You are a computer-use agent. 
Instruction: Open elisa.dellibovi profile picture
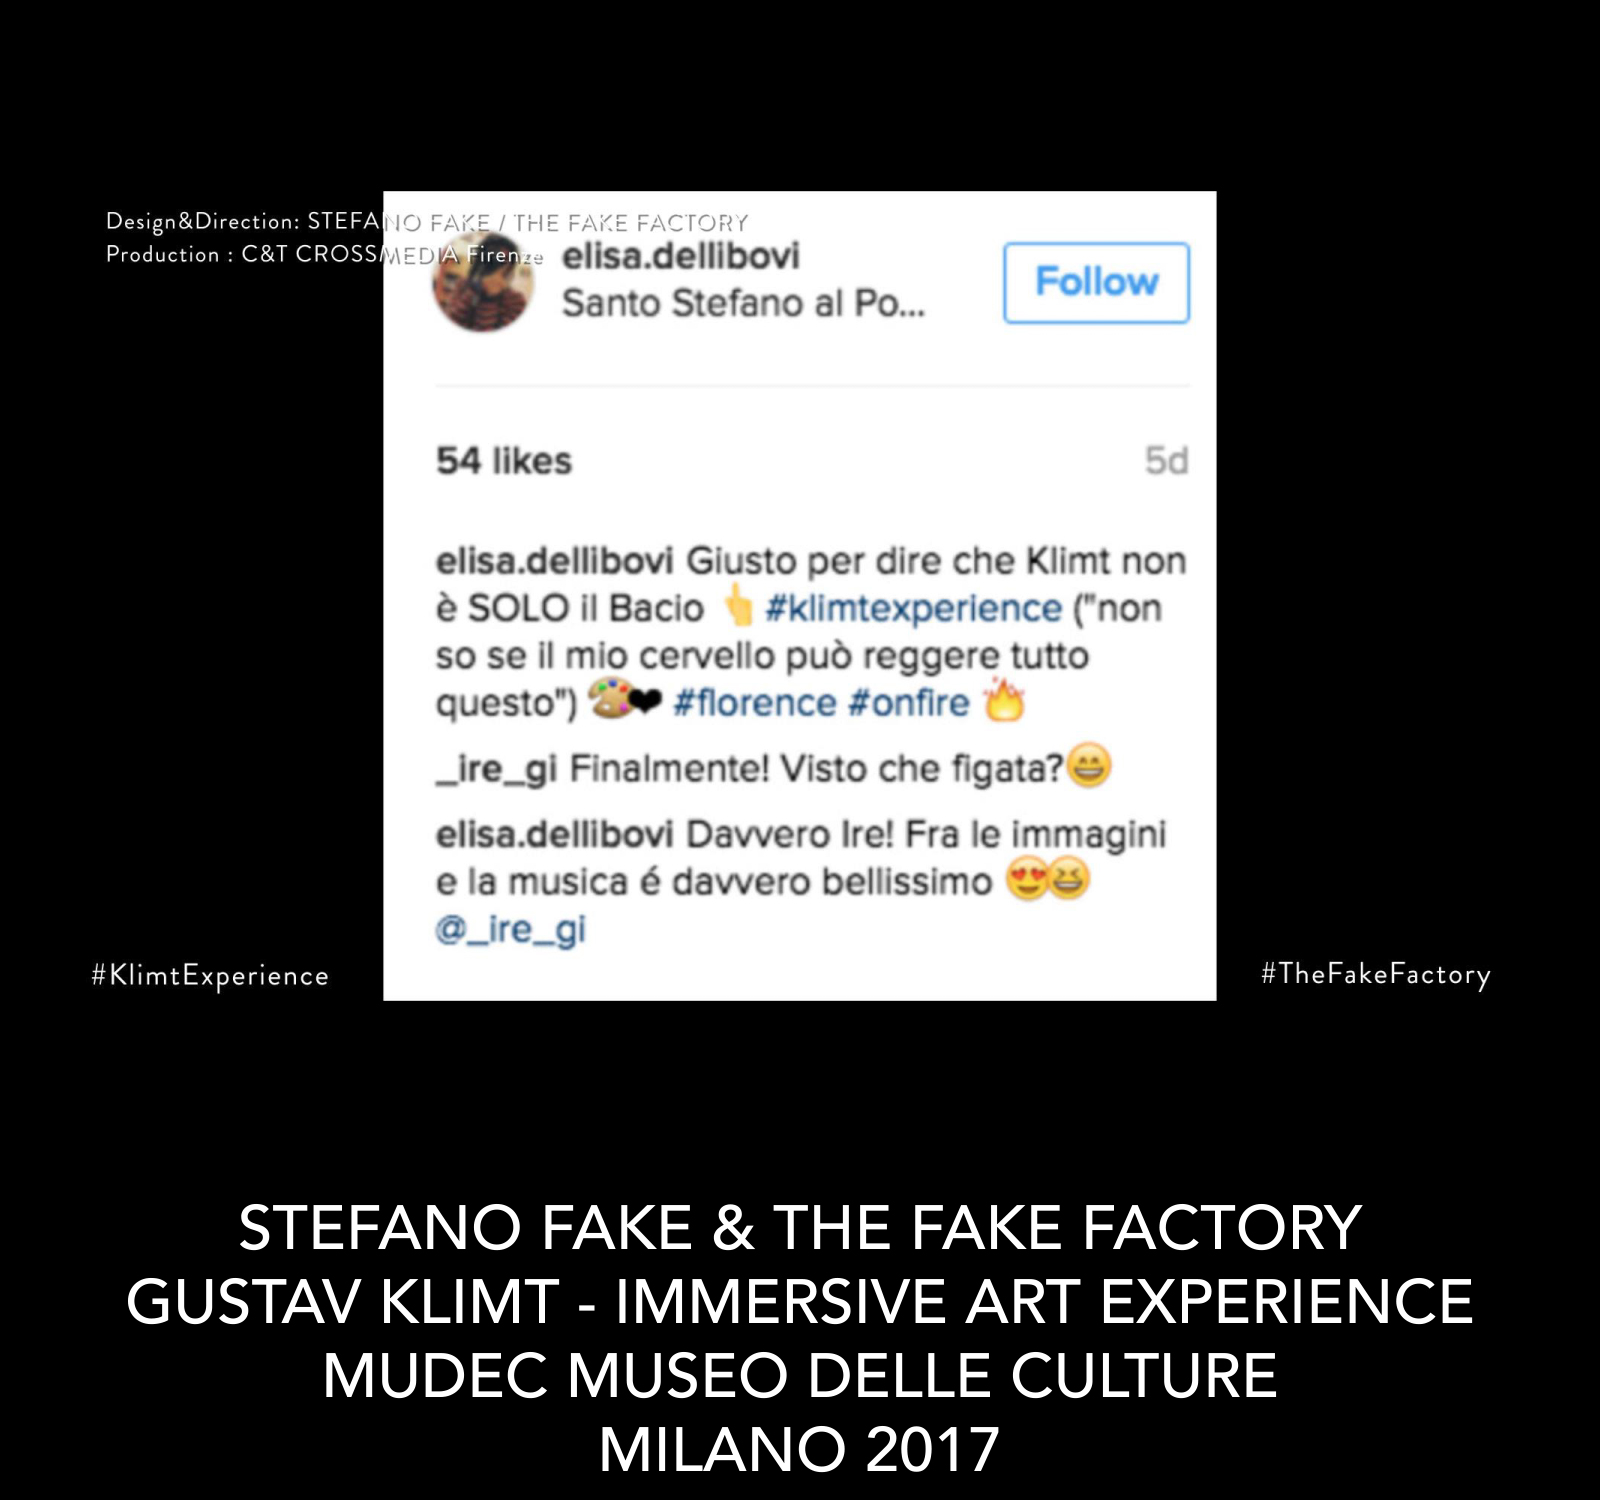[x=483, y=285]
